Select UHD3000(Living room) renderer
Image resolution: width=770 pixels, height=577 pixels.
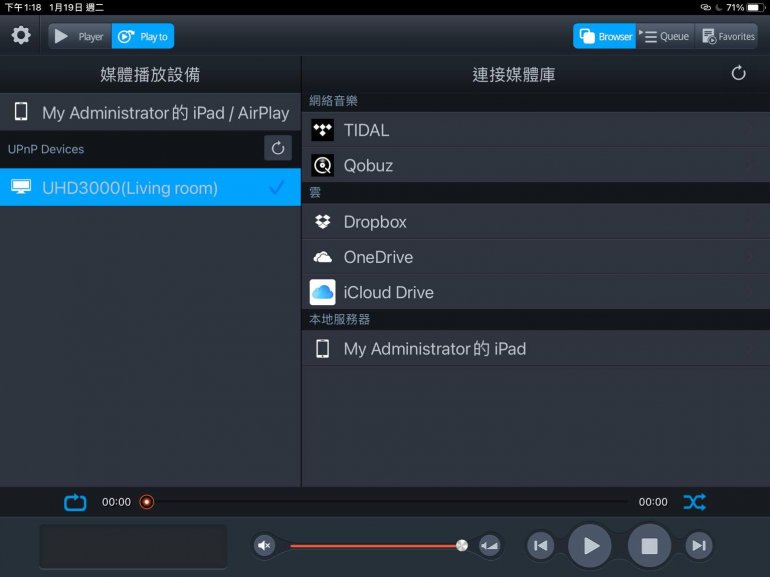[150, 188]
